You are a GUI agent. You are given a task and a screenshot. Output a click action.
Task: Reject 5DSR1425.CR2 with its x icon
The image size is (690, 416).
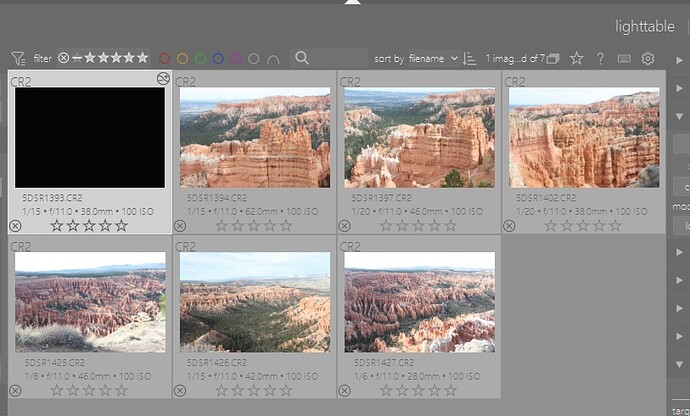tap(15, 390)
